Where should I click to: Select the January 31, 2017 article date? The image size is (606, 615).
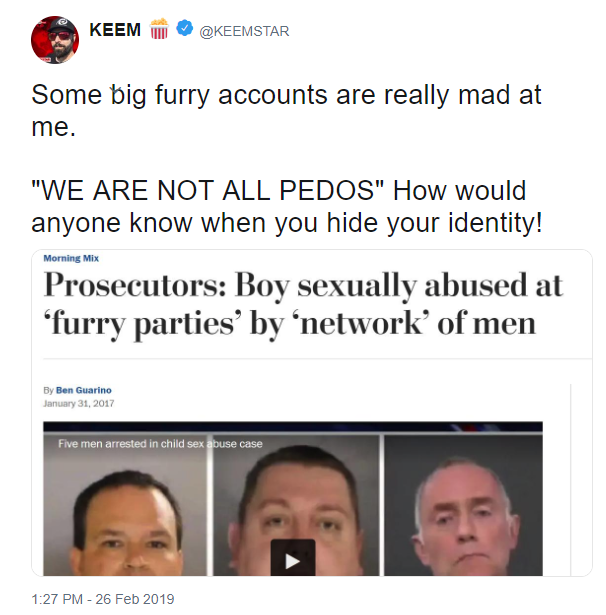tap(78, 404)
